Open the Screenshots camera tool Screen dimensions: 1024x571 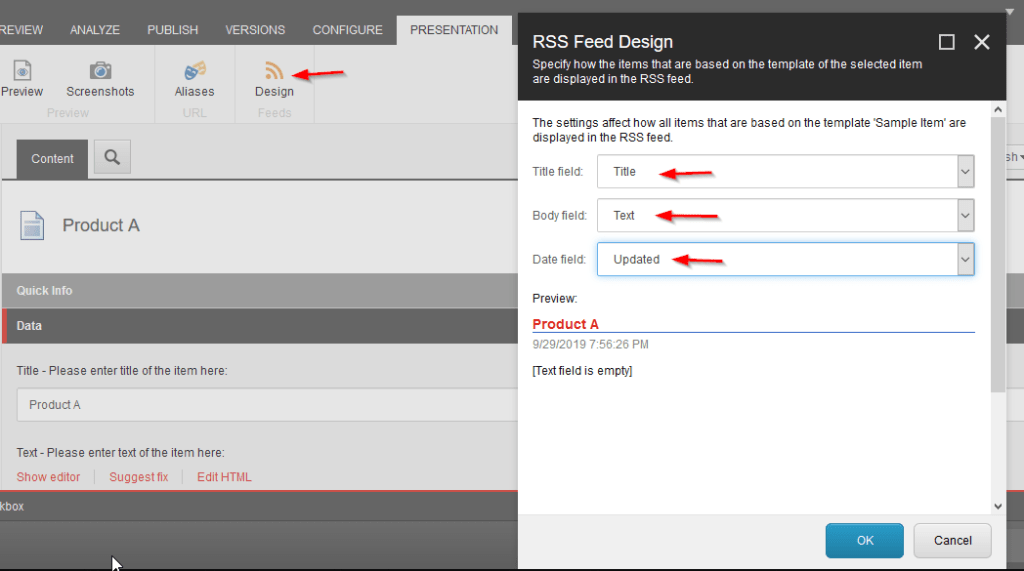[x=100, y=71]
